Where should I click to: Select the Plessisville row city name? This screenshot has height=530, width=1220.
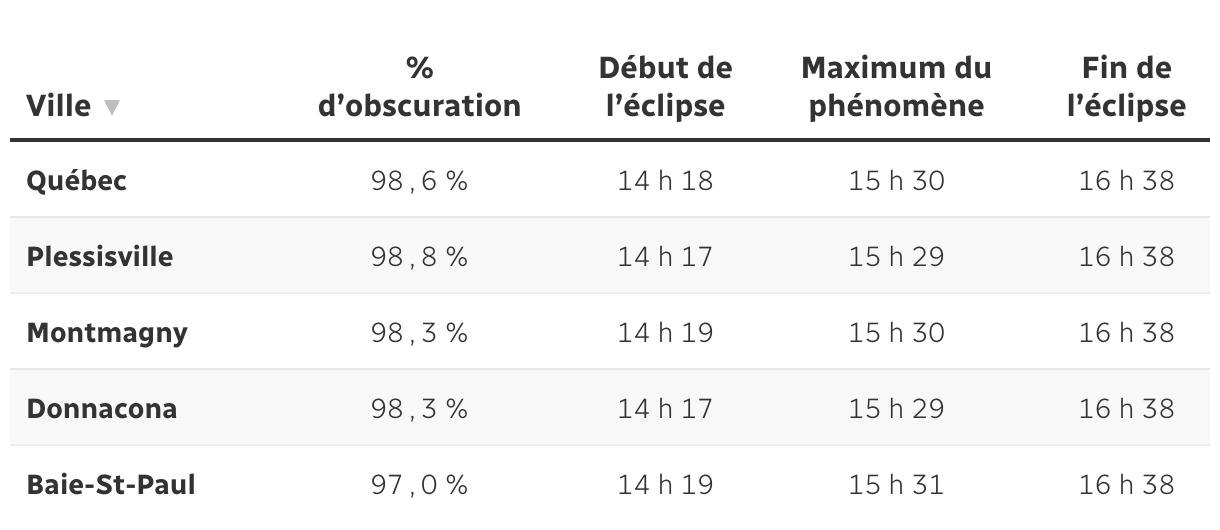pyautogui.click(x=100, y=257)
